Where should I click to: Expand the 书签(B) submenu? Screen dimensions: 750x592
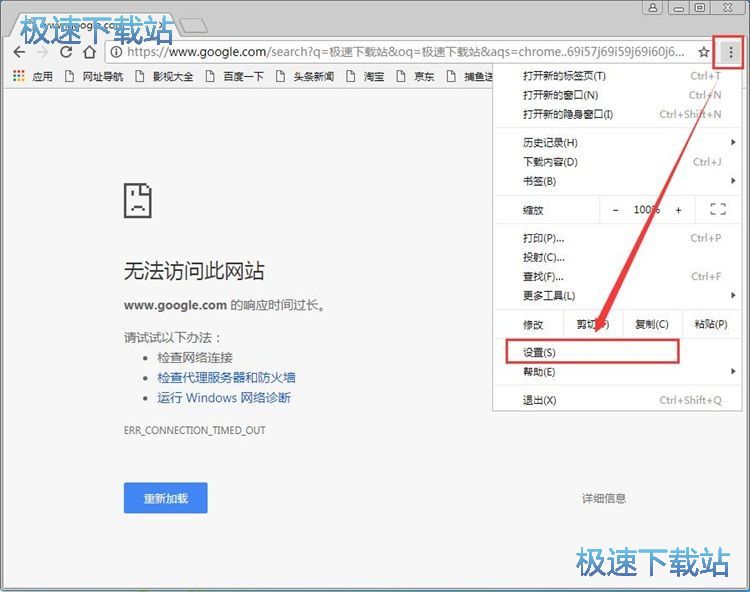pyautogui.click(x=617, y=181)
